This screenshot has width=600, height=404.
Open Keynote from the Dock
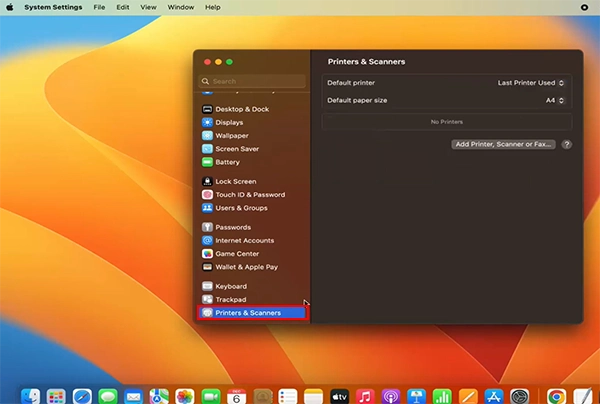click(416, 396)
